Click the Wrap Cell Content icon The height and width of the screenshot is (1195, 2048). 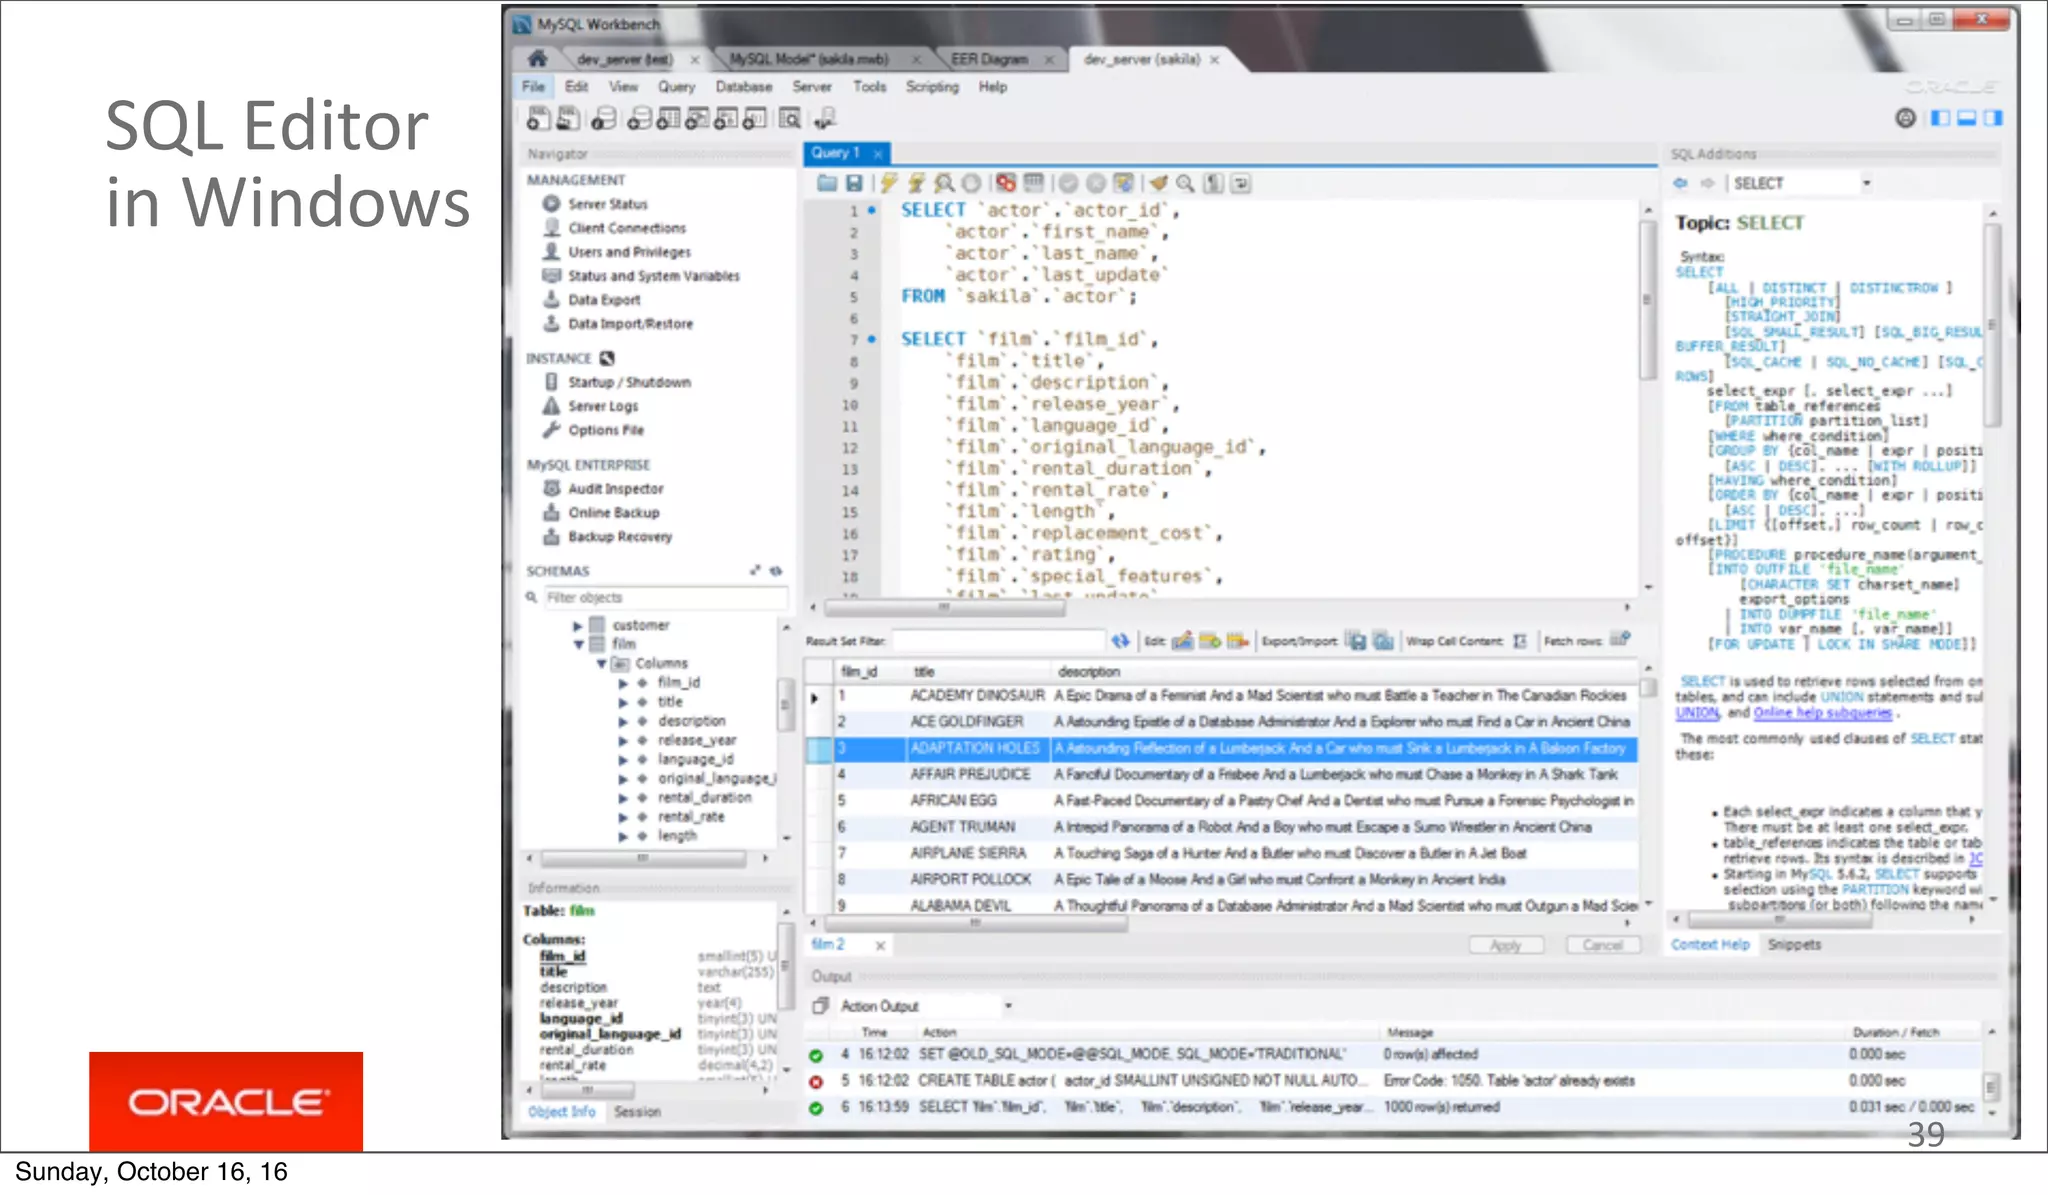pos(1520,641)
